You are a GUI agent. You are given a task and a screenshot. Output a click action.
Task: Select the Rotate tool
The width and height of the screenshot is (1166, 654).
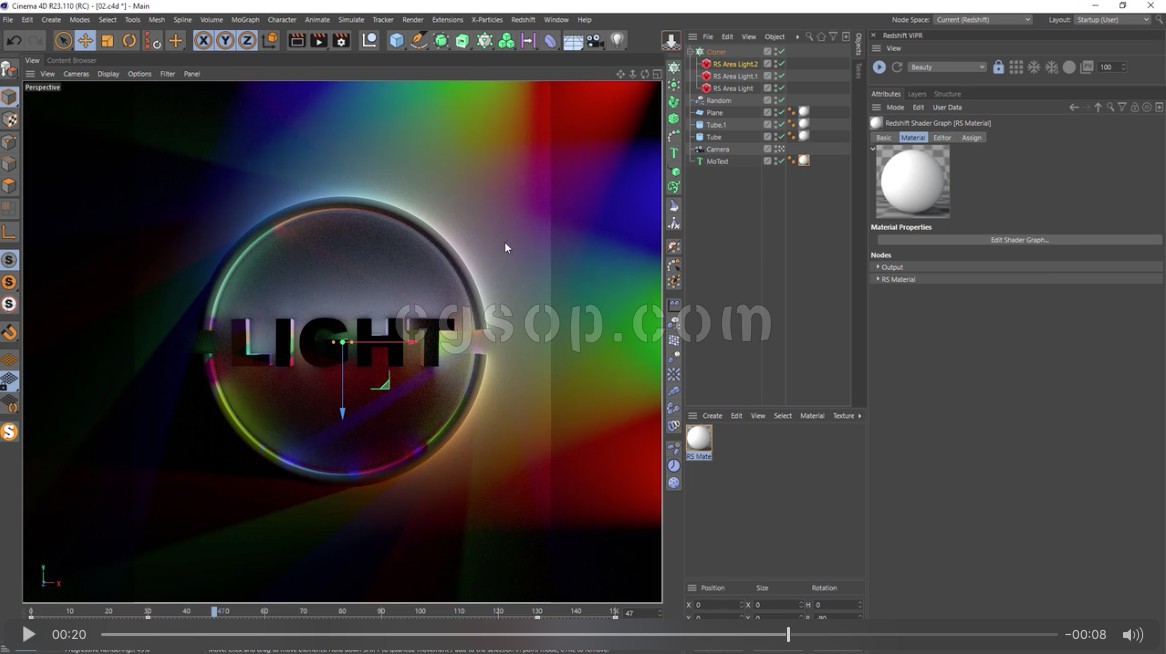pos(129,41)
